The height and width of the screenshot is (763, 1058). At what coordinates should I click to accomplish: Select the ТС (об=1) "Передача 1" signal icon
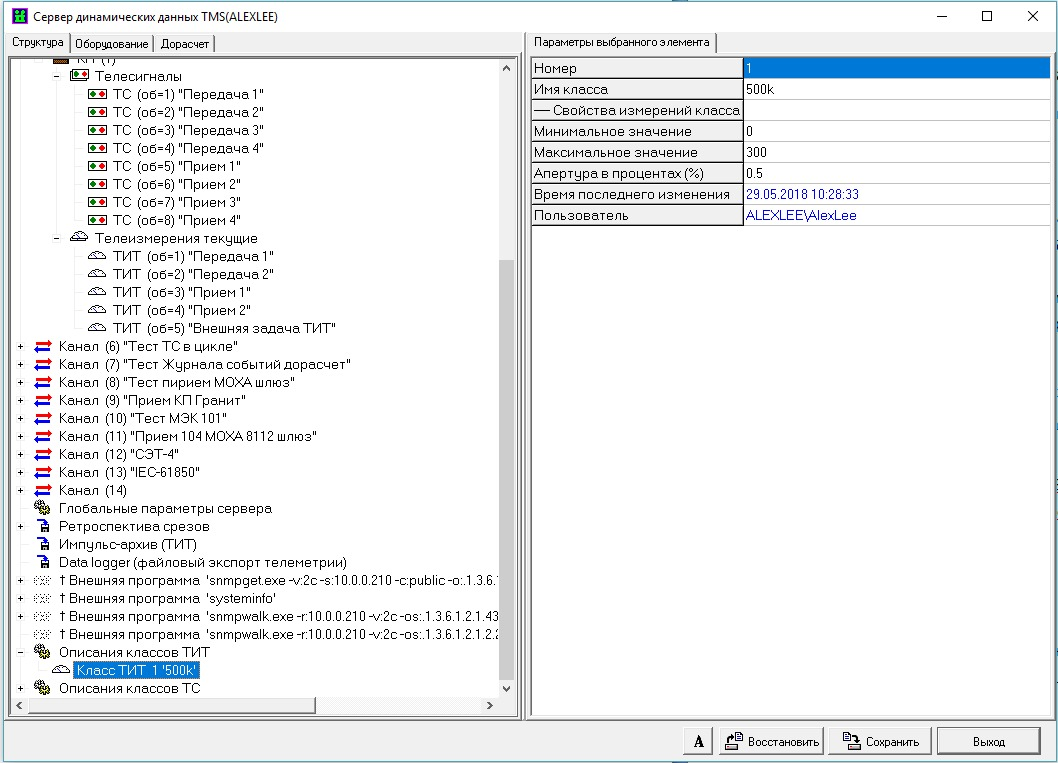pos(98,94)
